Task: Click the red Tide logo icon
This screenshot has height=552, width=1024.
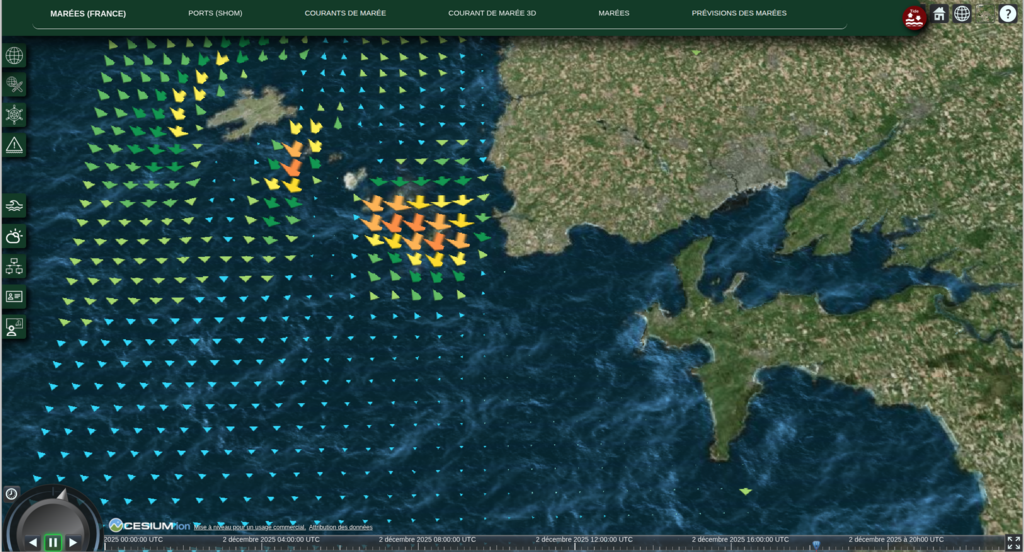Action: coord(914,17)
